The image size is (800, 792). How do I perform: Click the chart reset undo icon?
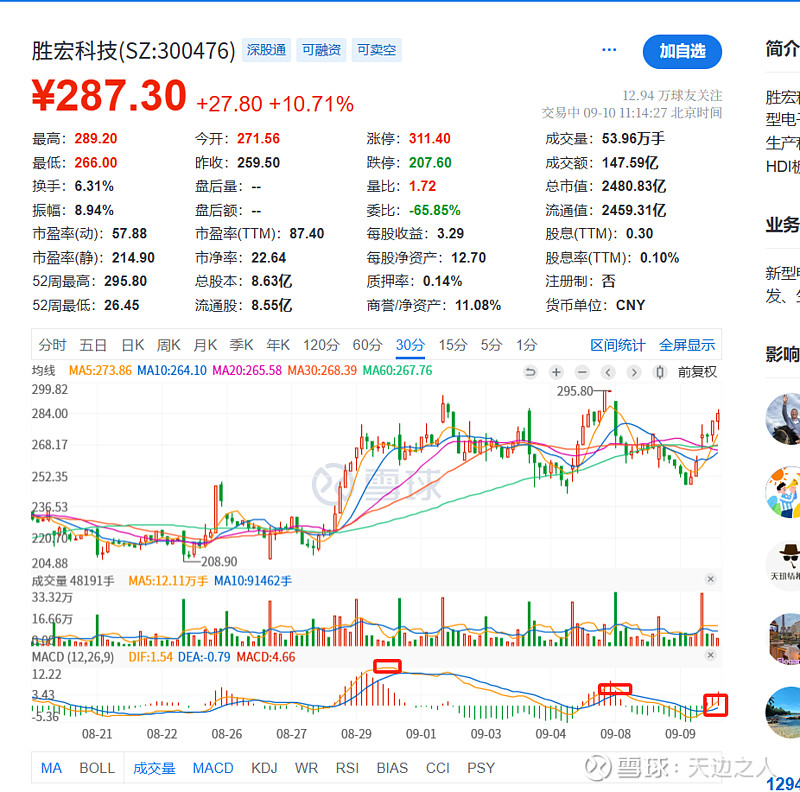click(531, 373)
